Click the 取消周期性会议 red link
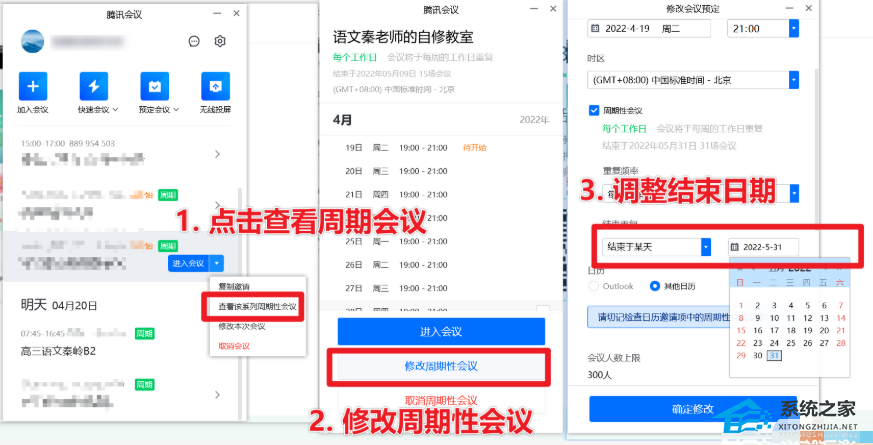Image resolution: width=873 pixels, height=445 pixels. [441, 400]
